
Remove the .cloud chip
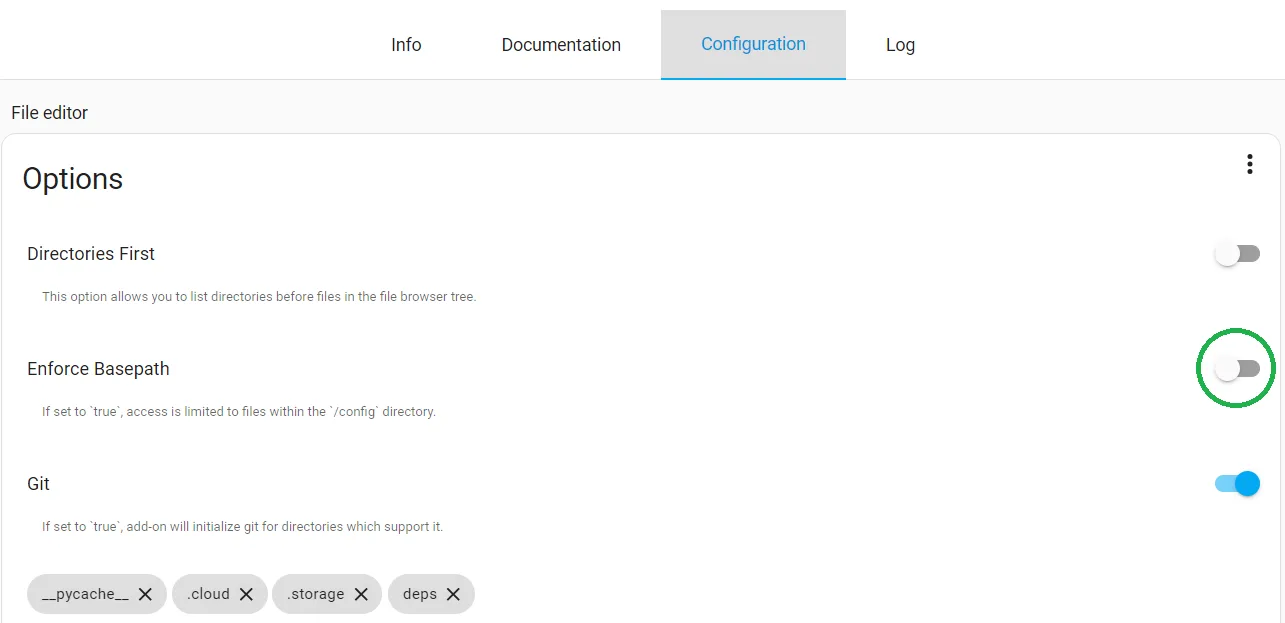coord(246,594)
